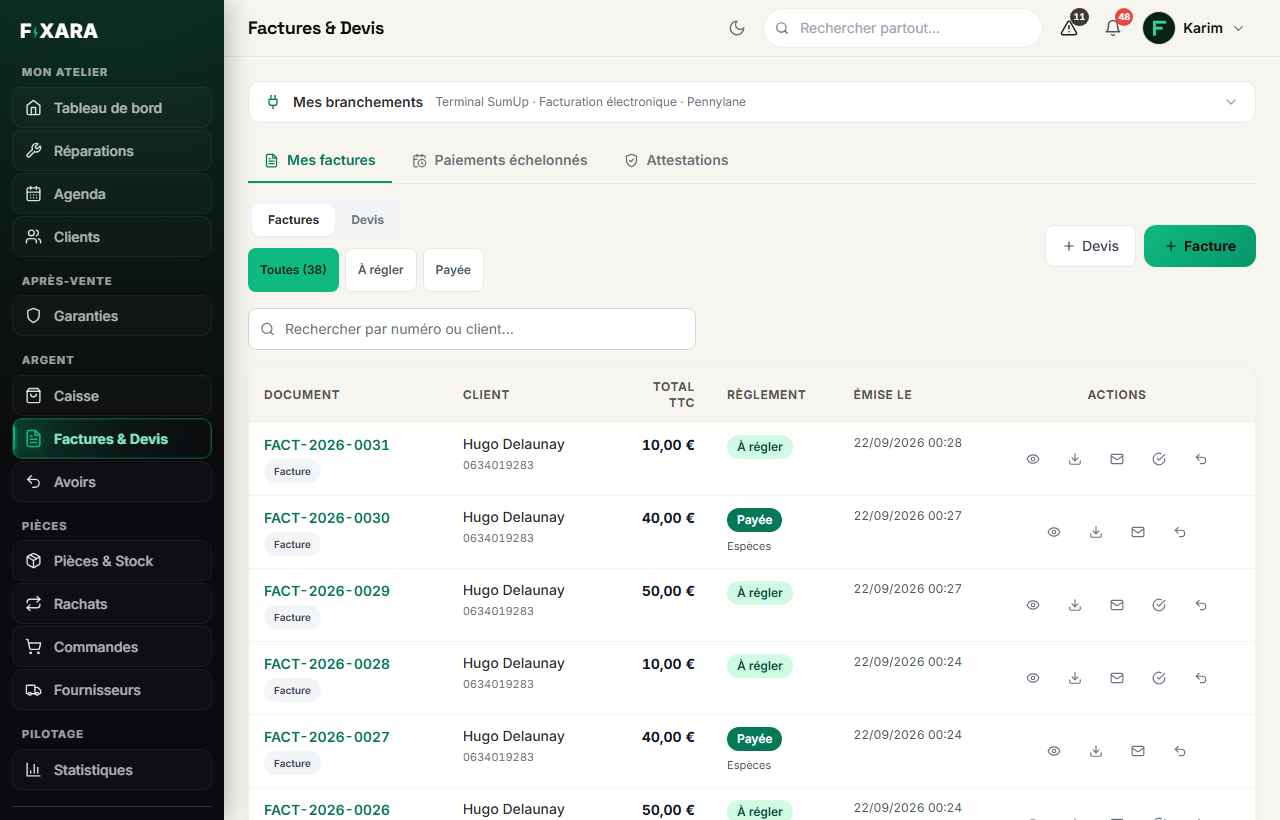Click the undo arrow icon for FACT-2026-0027
The image size is (1280, 820).
click(1180, 751)
